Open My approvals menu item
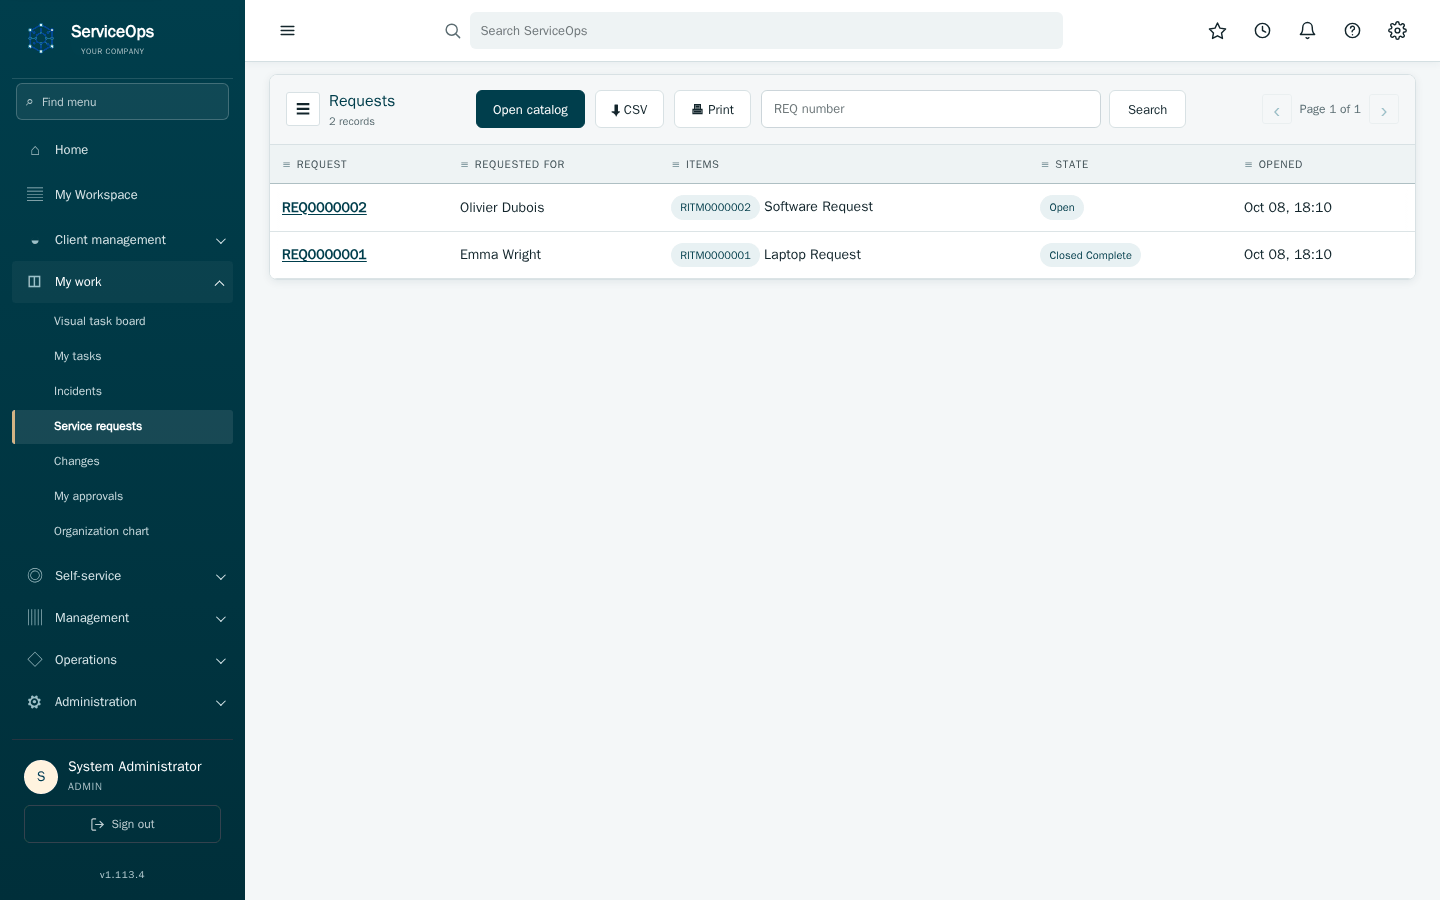This screenshot has height=900, width=1440. [x=122, y=496]
